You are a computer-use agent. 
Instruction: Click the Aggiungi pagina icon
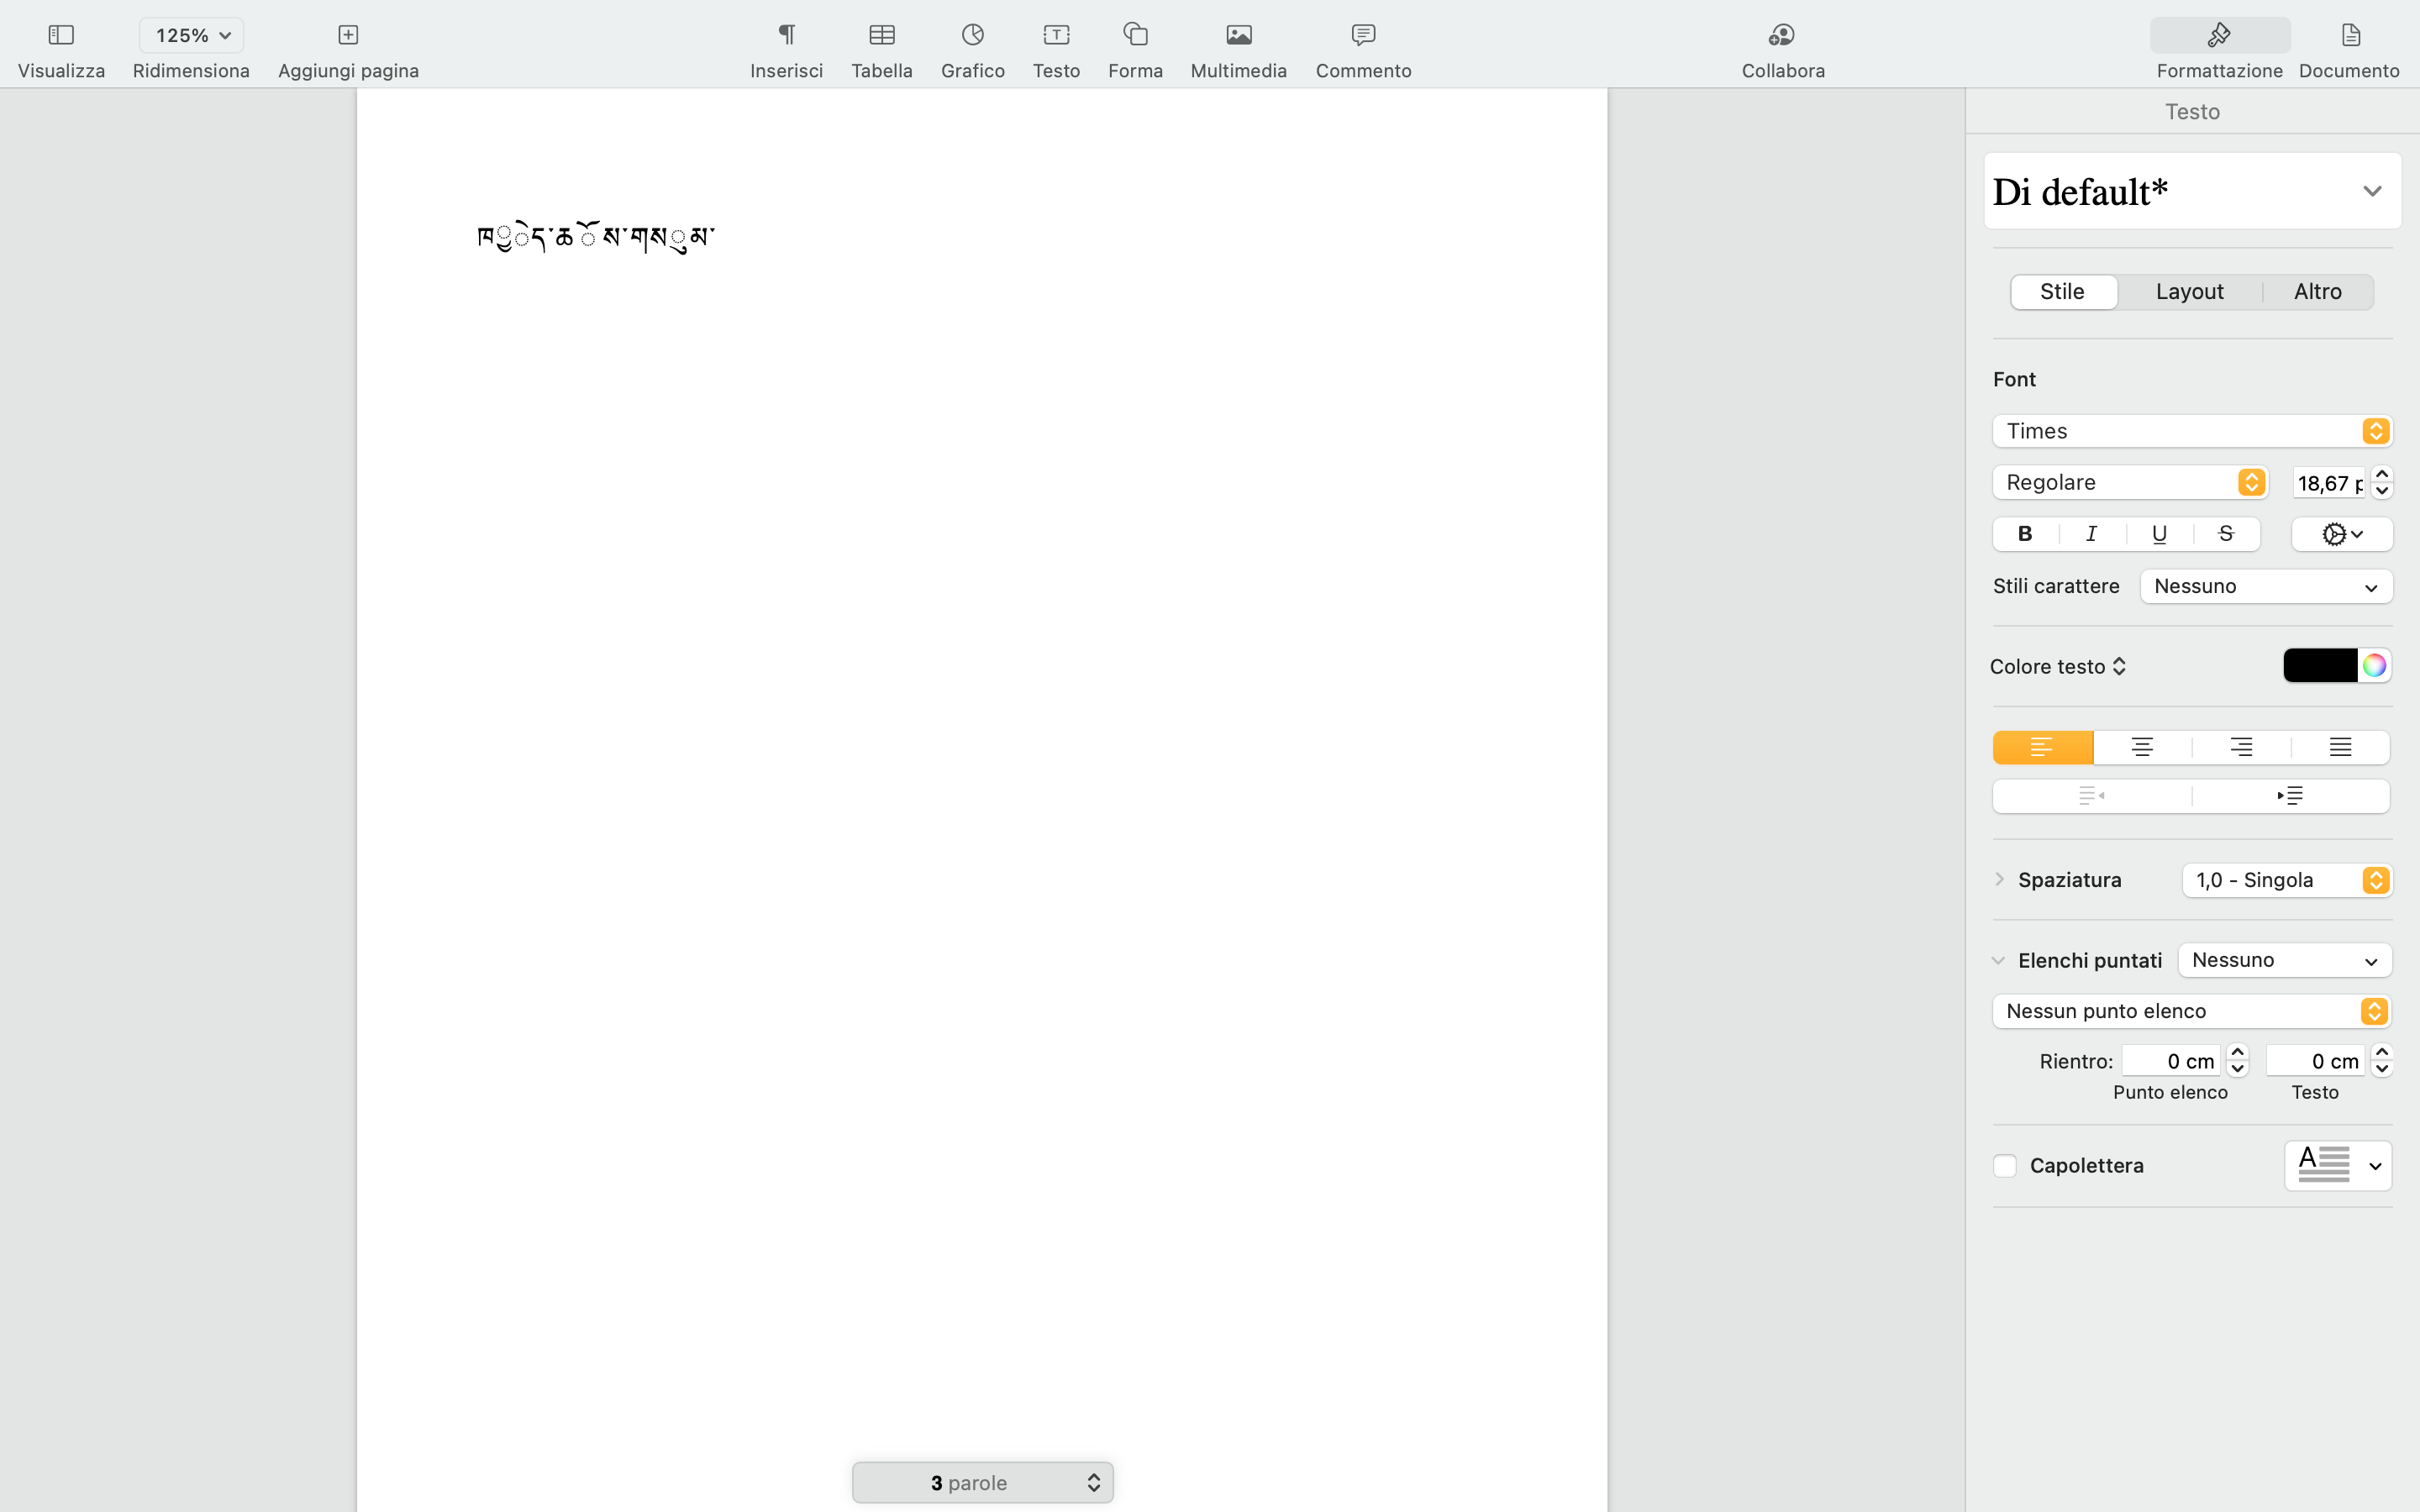click(348, 36)
